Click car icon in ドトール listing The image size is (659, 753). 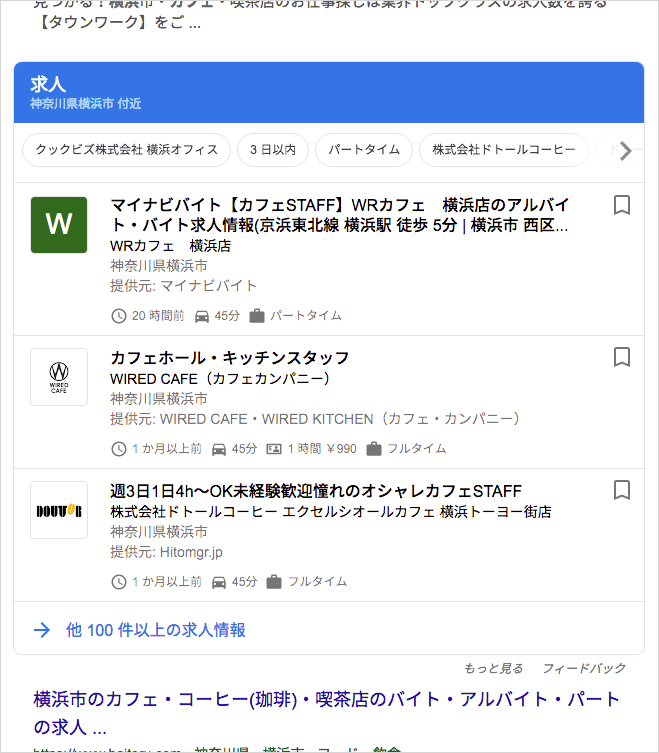click(x=219, y=582)
